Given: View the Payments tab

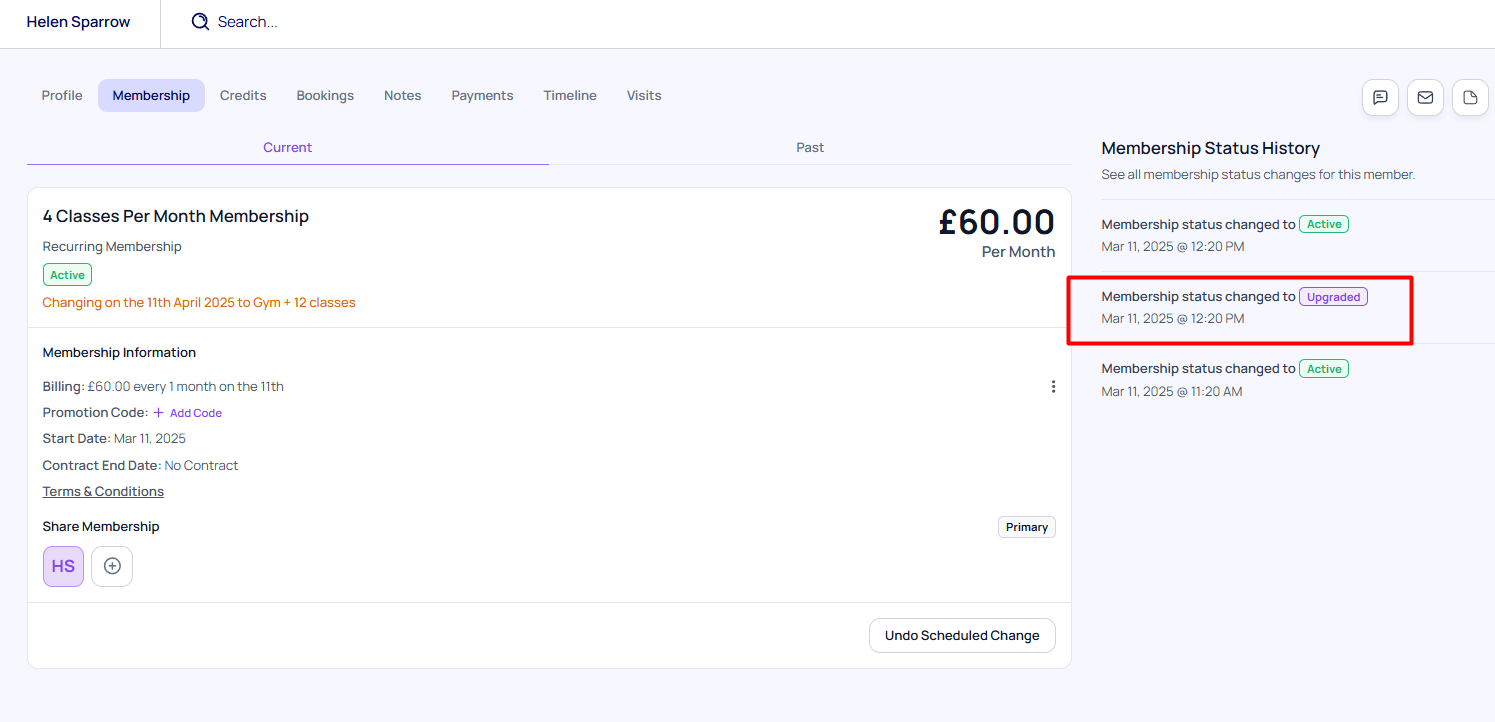Looking at the screenshot, I should [482, 95].
